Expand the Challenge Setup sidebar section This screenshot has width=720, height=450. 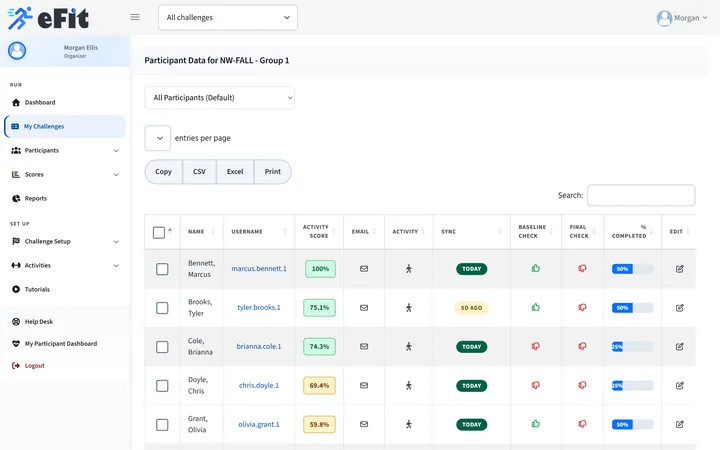(x=64, y=242)
